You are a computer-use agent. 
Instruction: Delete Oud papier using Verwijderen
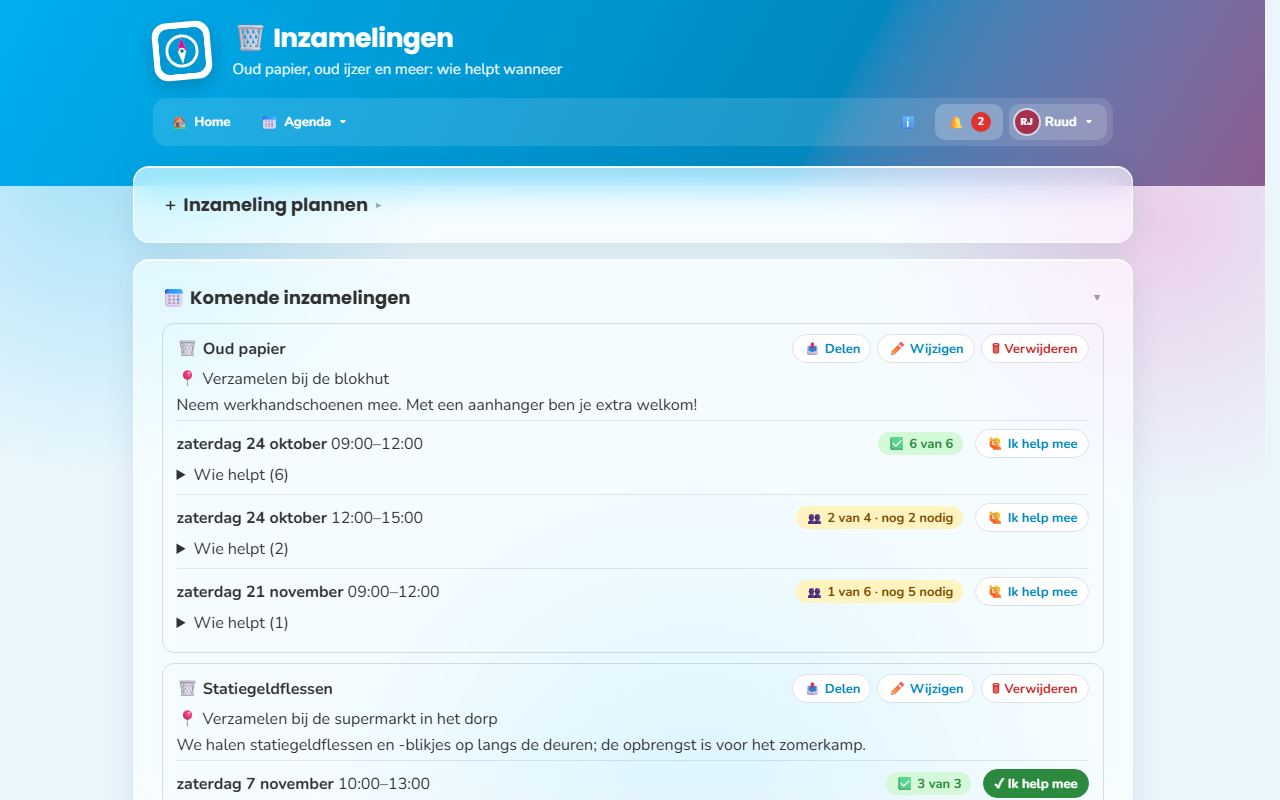coord(1035,349)
